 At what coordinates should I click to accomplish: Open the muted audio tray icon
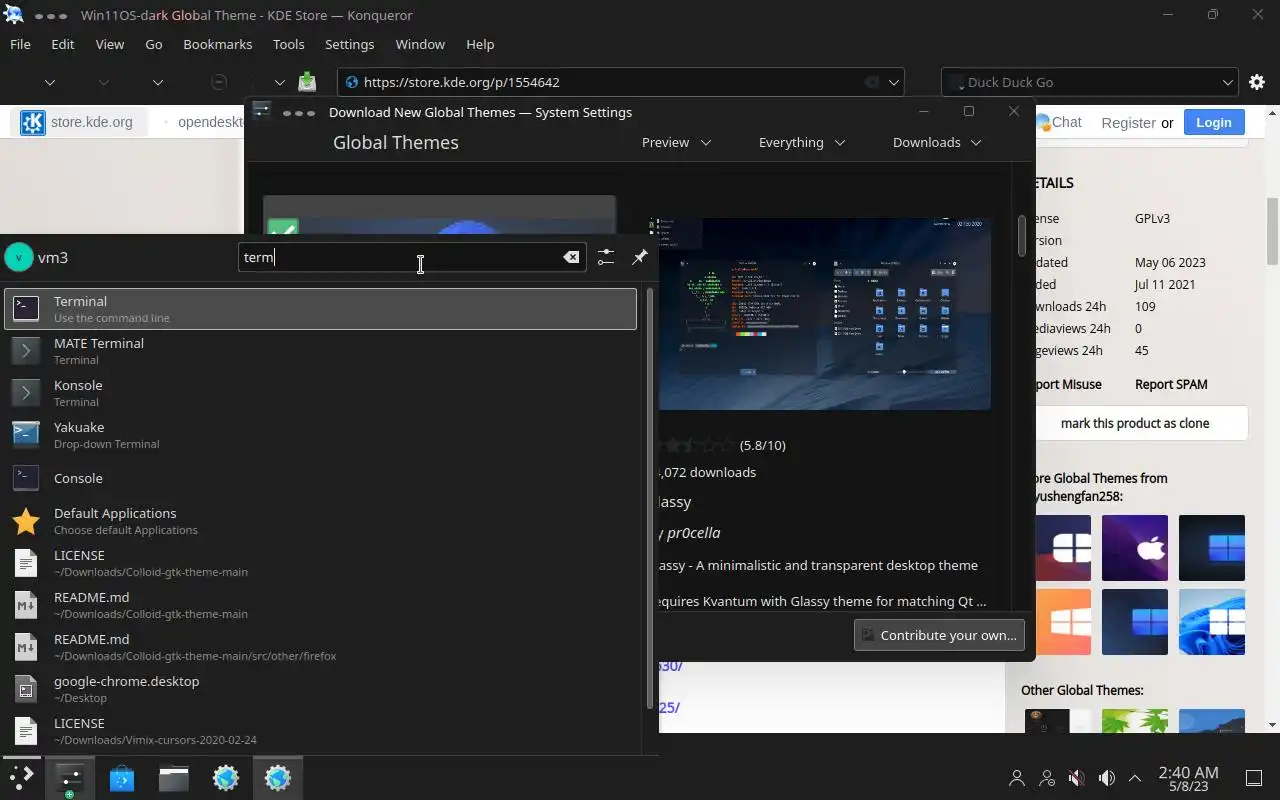pos(1077,778)
